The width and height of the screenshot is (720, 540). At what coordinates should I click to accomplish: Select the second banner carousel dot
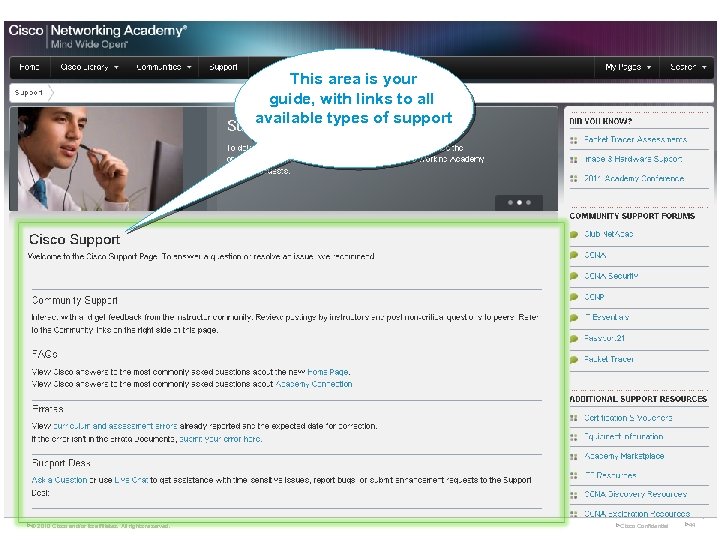(x=519, y=202)
